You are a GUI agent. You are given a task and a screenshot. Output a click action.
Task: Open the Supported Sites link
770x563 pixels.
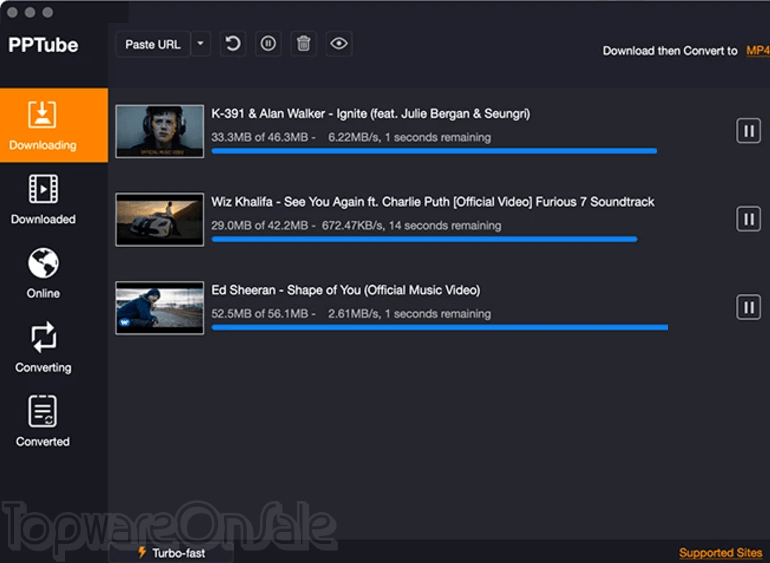[720, 553]
